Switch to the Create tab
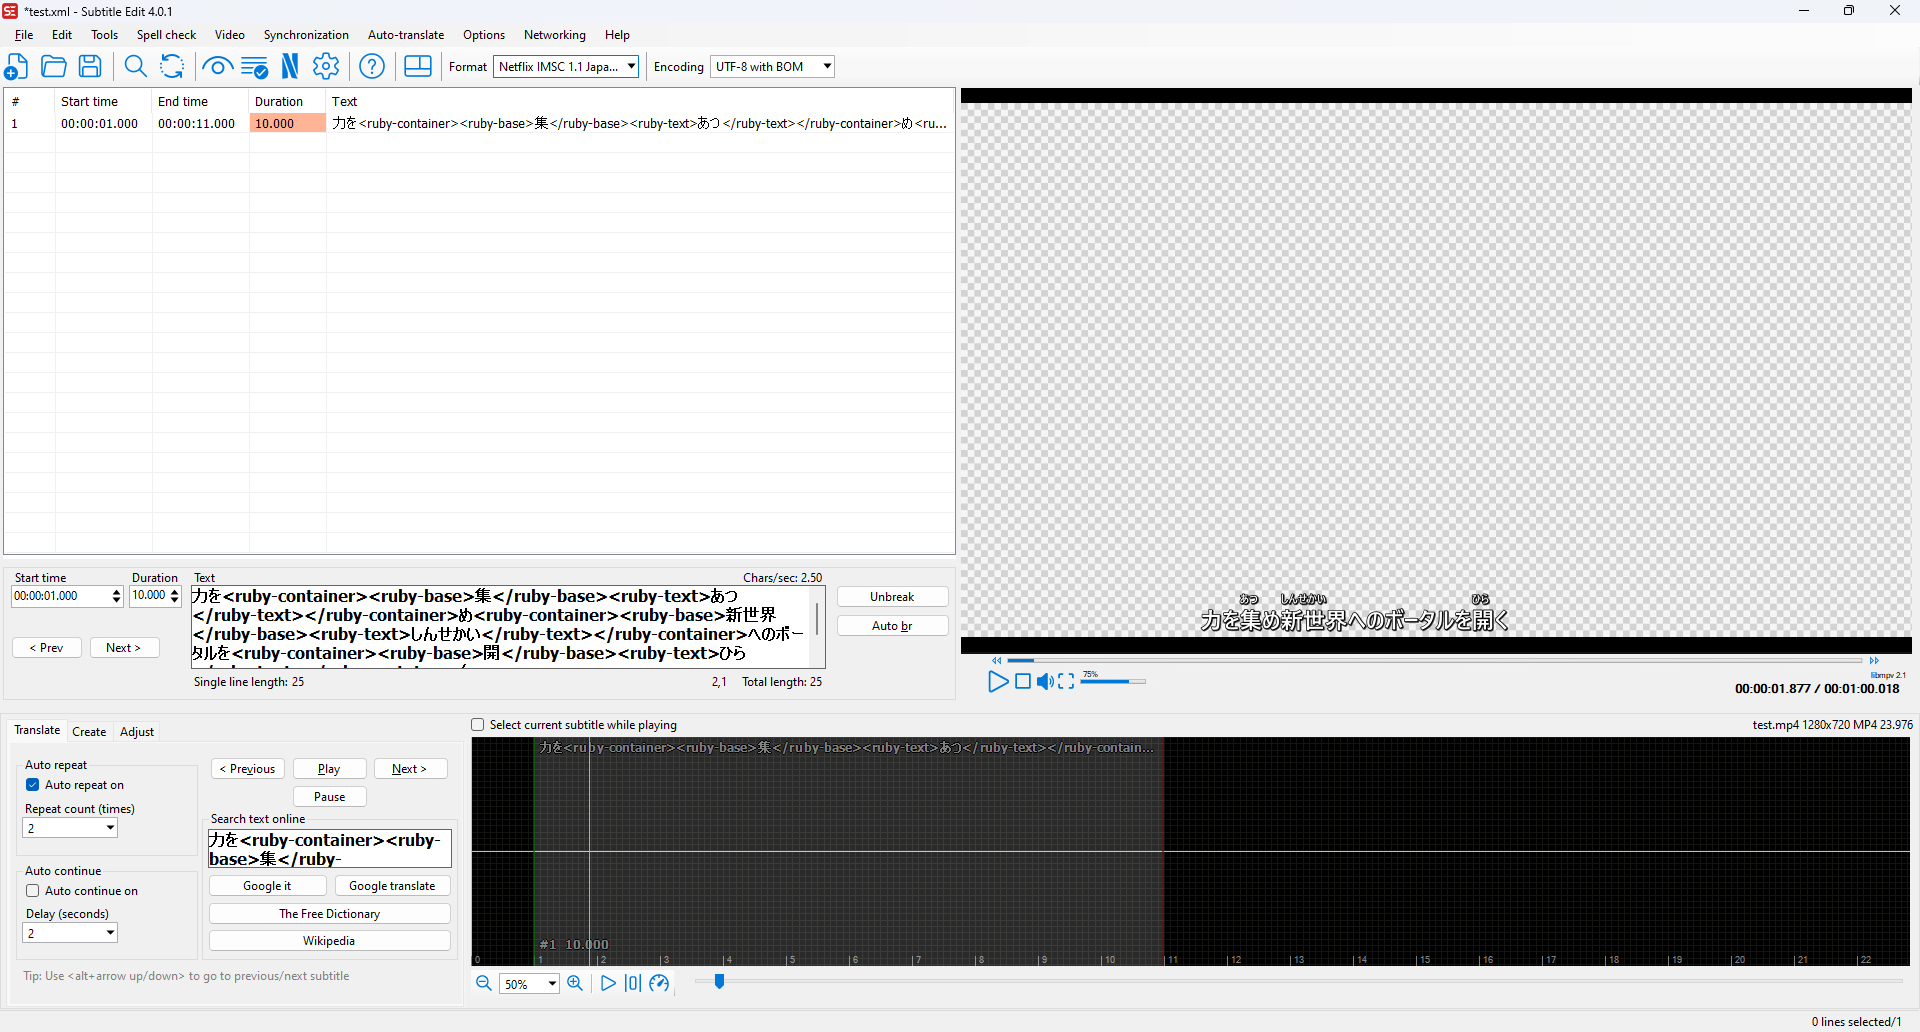Screen dimensions: 1920x1032 89,731
